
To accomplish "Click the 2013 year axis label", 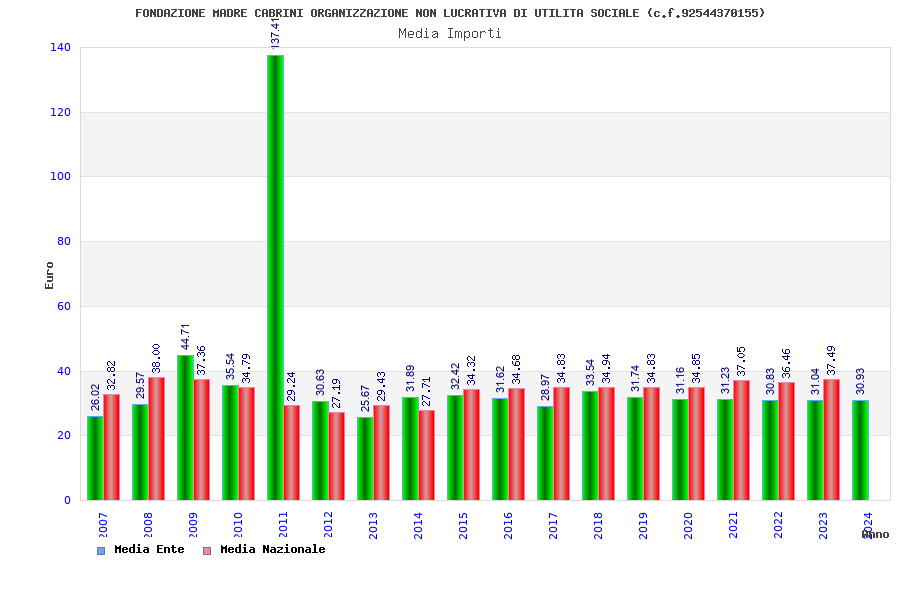I will (374, 525).
